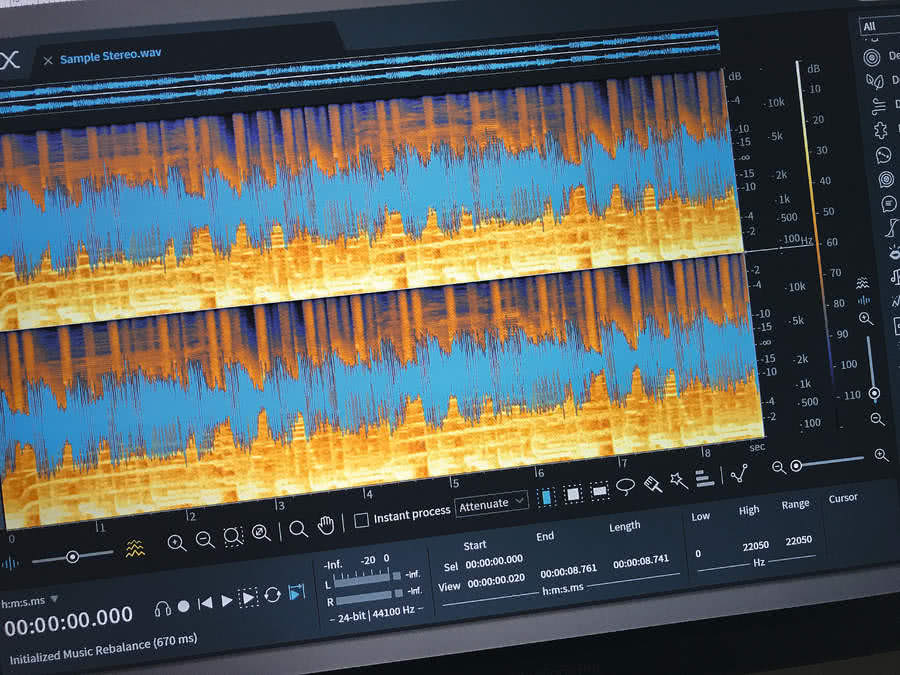Click the plus magnifier above the vertical zoom slider
This screenshot has height=675, width=900.
(866, 319)
